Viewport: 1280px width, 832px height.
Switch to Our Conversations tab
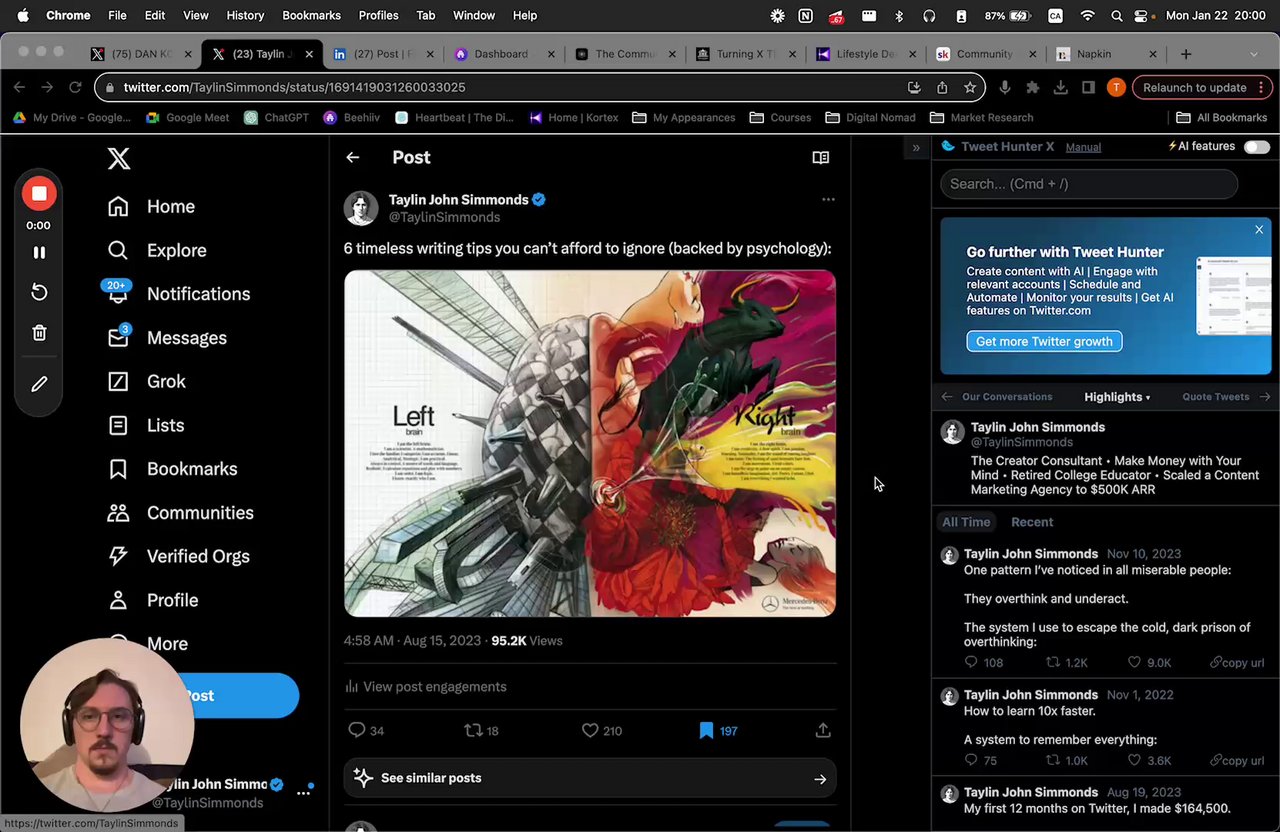[x=1007, y=397]
